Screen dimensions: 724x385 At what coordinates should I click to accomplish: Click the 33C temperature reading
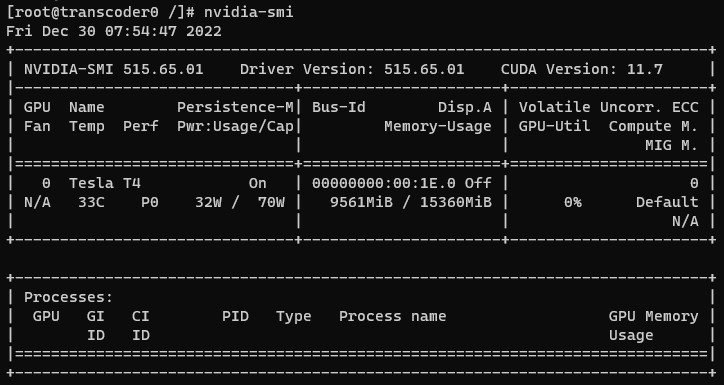pyautogui.click(x=91, y=202)
